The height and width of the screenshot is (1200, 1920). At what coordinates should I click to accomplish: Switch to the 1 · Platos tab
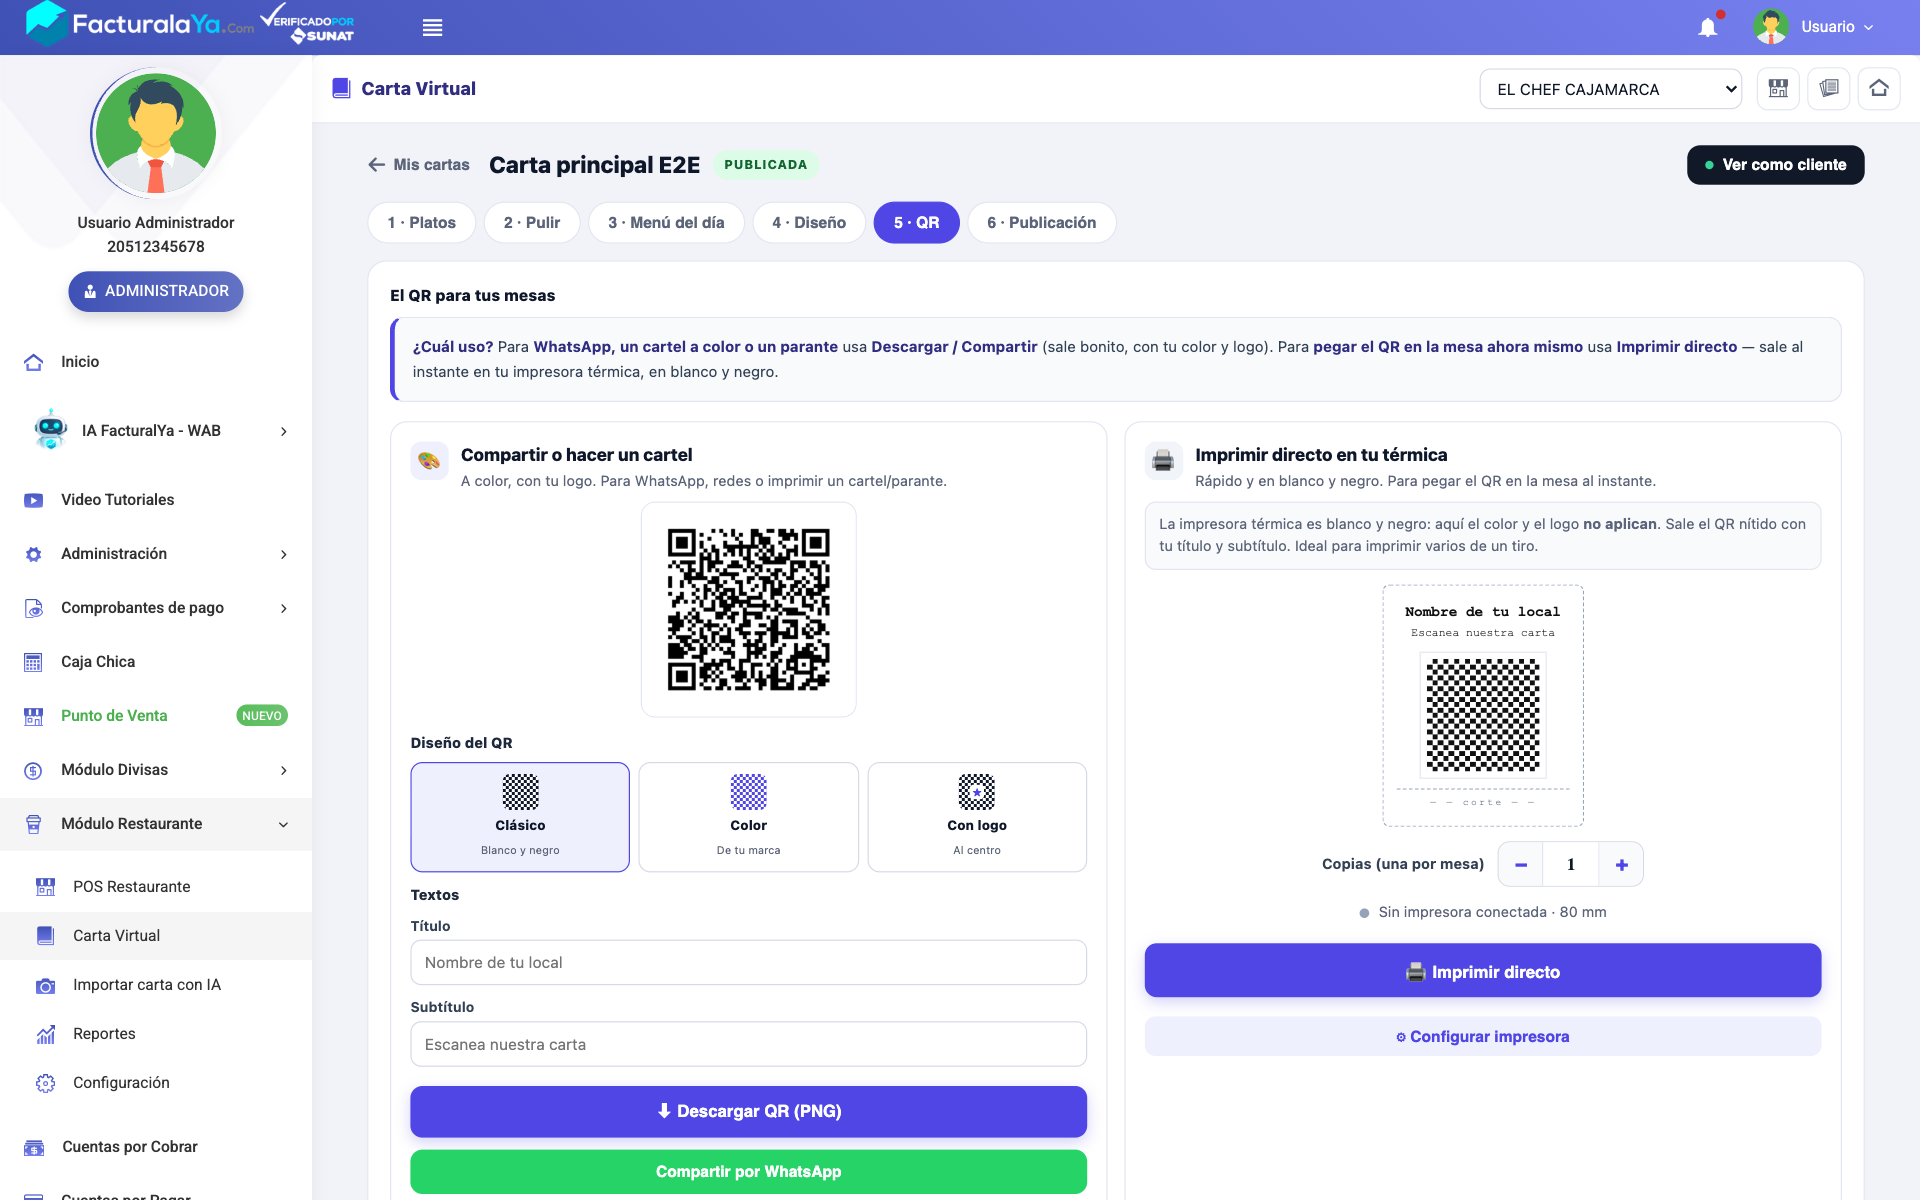click(x=421, y=223)
